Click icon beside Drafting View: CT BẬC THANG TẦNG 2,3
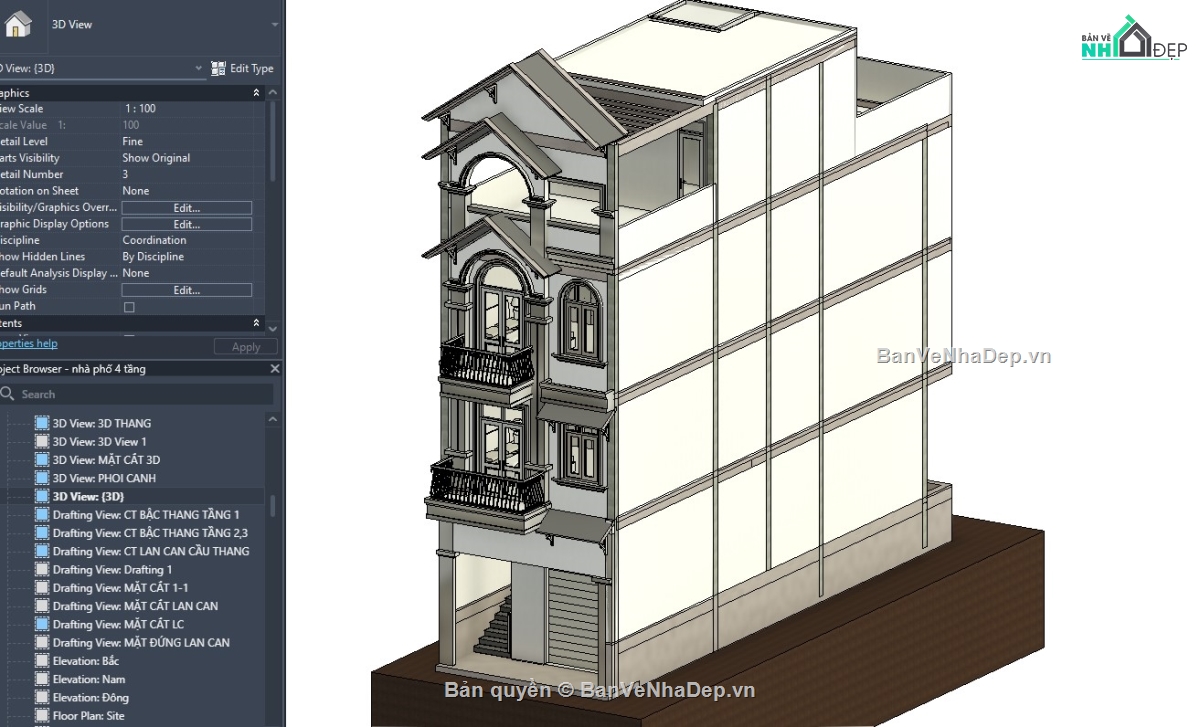Image resolution: width=1200 pixels, height=727 pixels. pyautogui.click(x=42, y=533)
